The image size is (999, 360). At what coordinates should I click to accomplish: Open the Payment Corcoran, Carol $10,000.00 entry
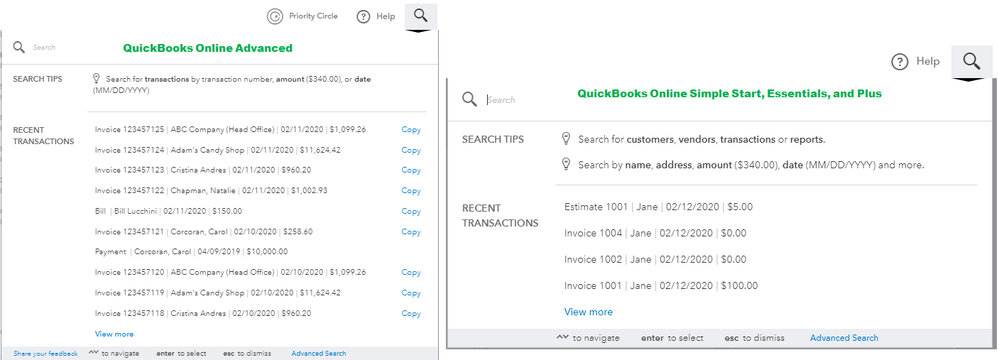coord(191,252)
